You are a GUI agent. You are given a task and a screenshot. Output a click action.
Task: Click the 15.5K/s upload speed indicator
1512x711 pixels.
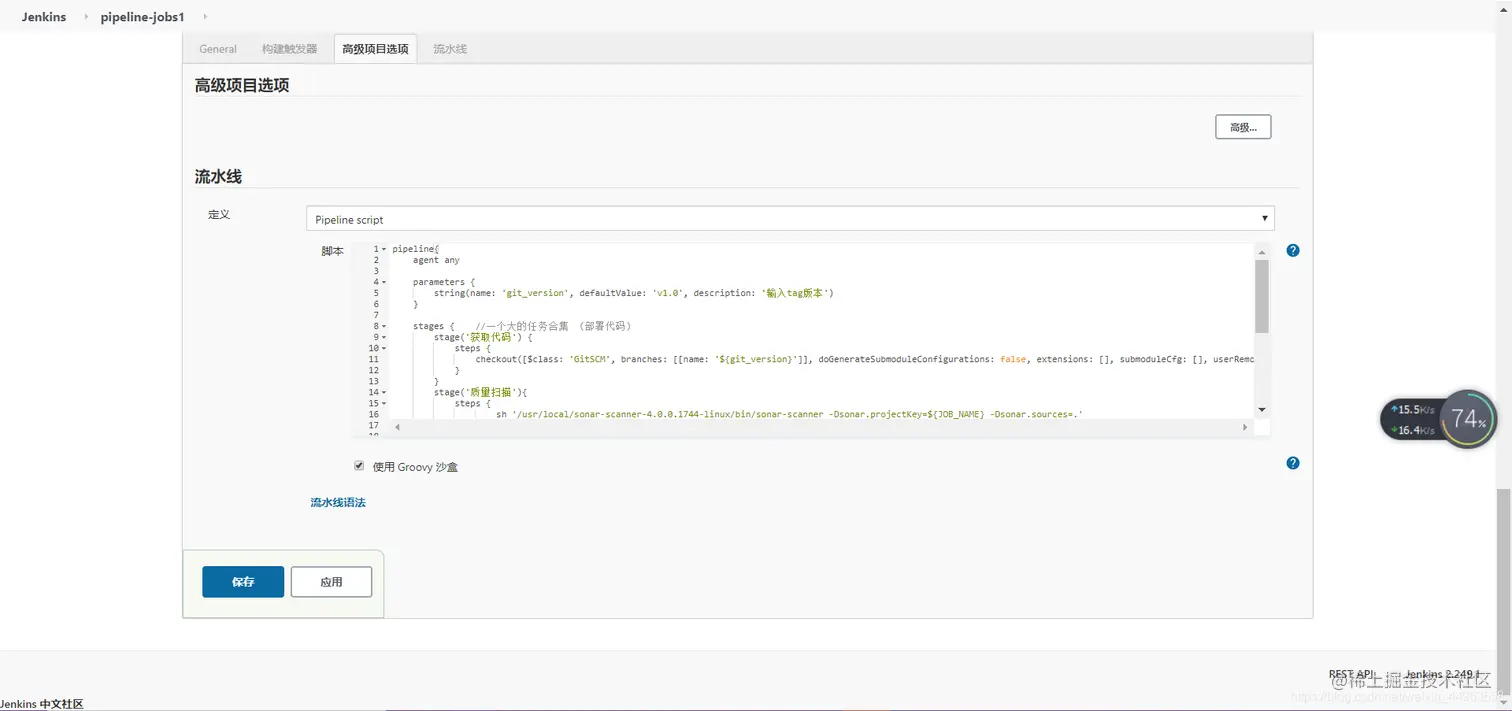point(1414,410)
